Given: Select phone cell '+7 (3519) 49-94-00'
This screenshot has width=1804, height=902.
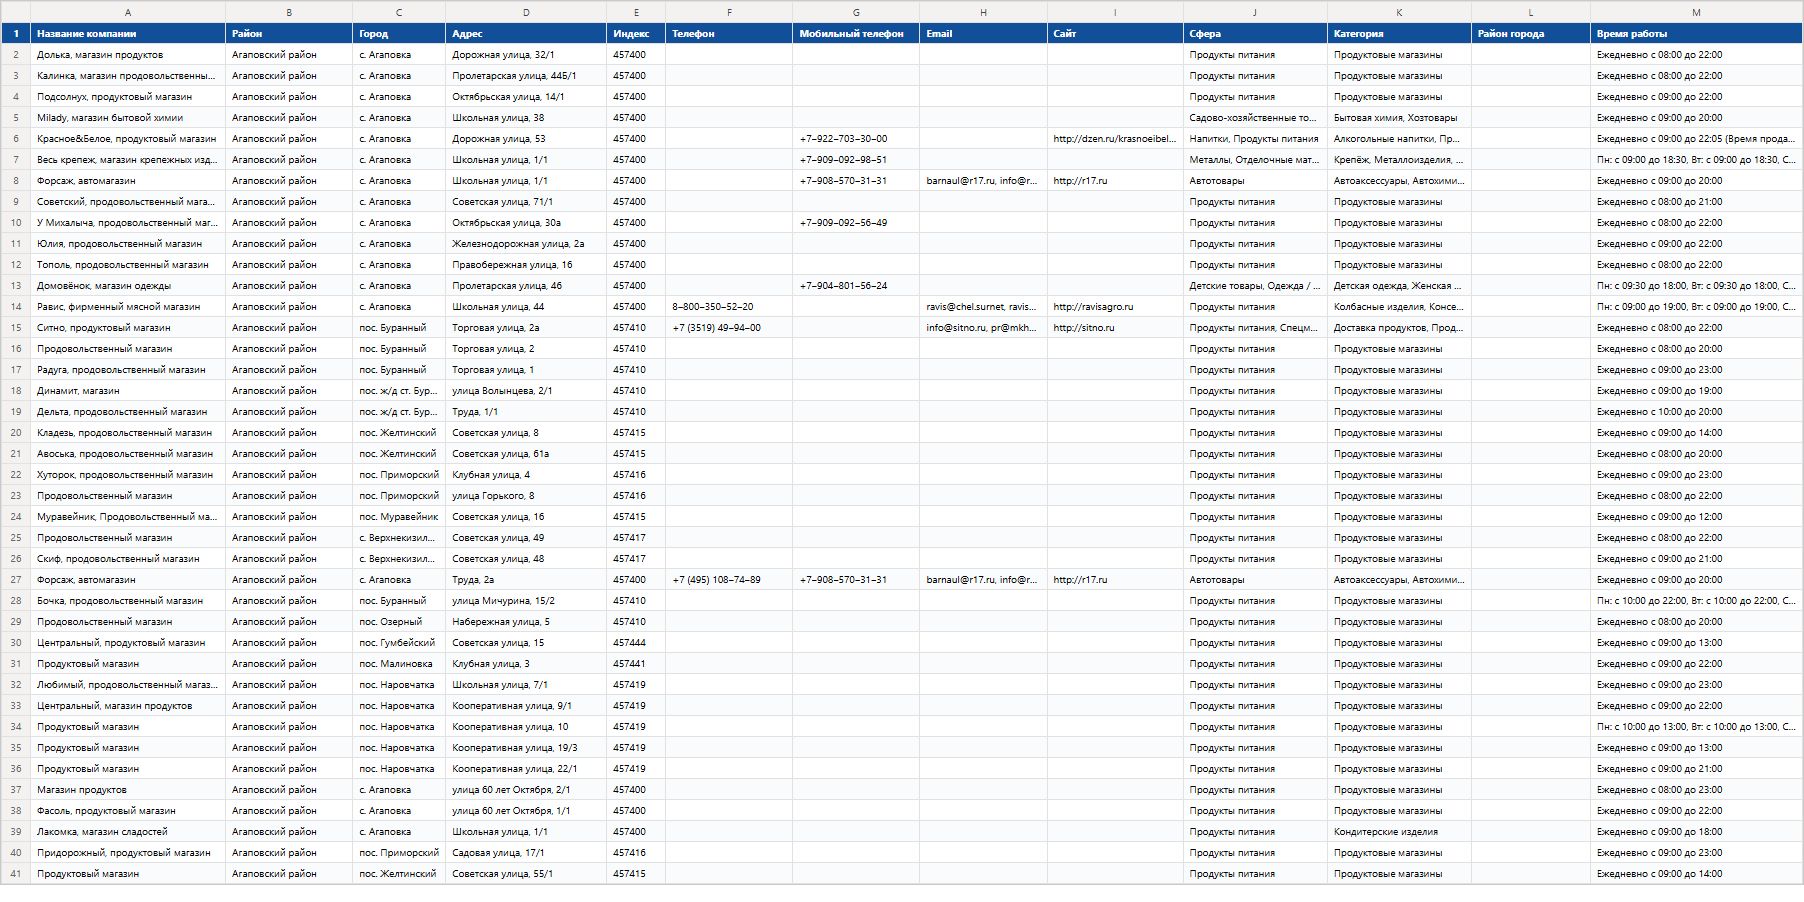Looking at the screenshot, I should click(729, 328).
